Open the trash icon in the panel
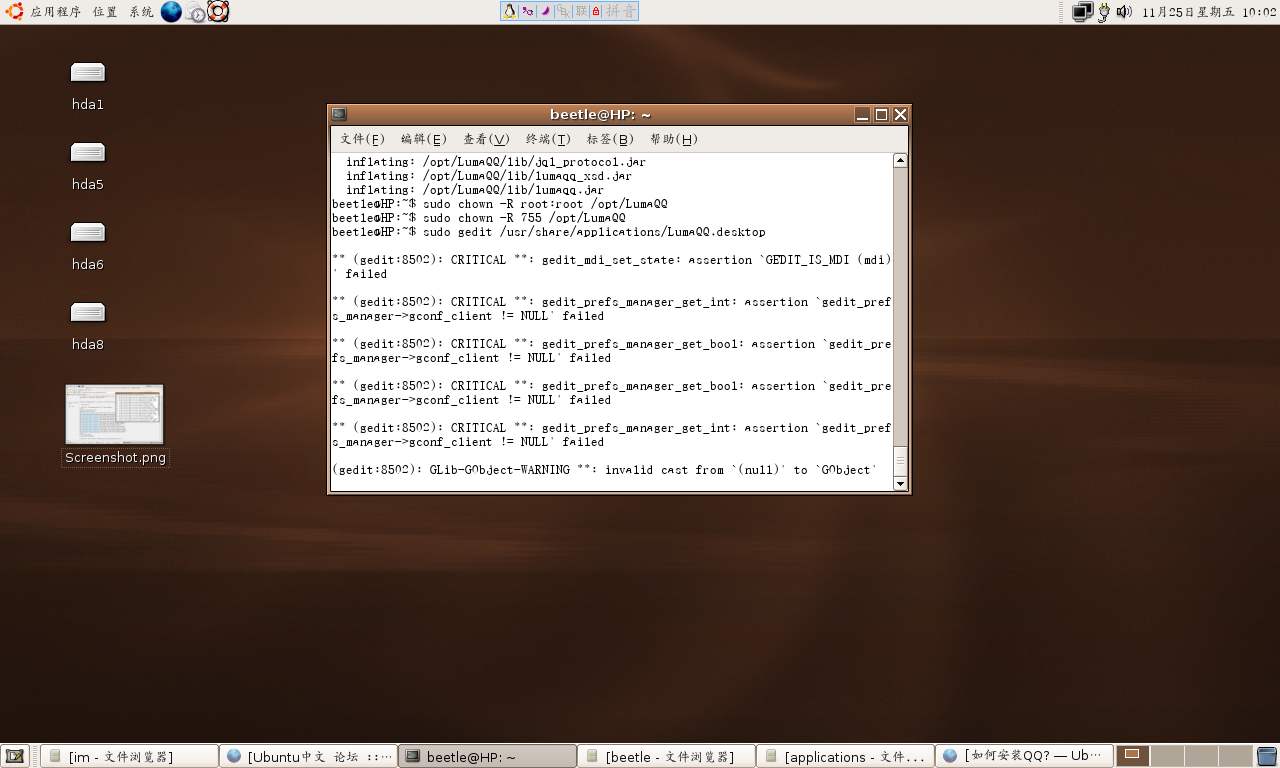This screenshot has width=1280, height=768. point(1267,756)
